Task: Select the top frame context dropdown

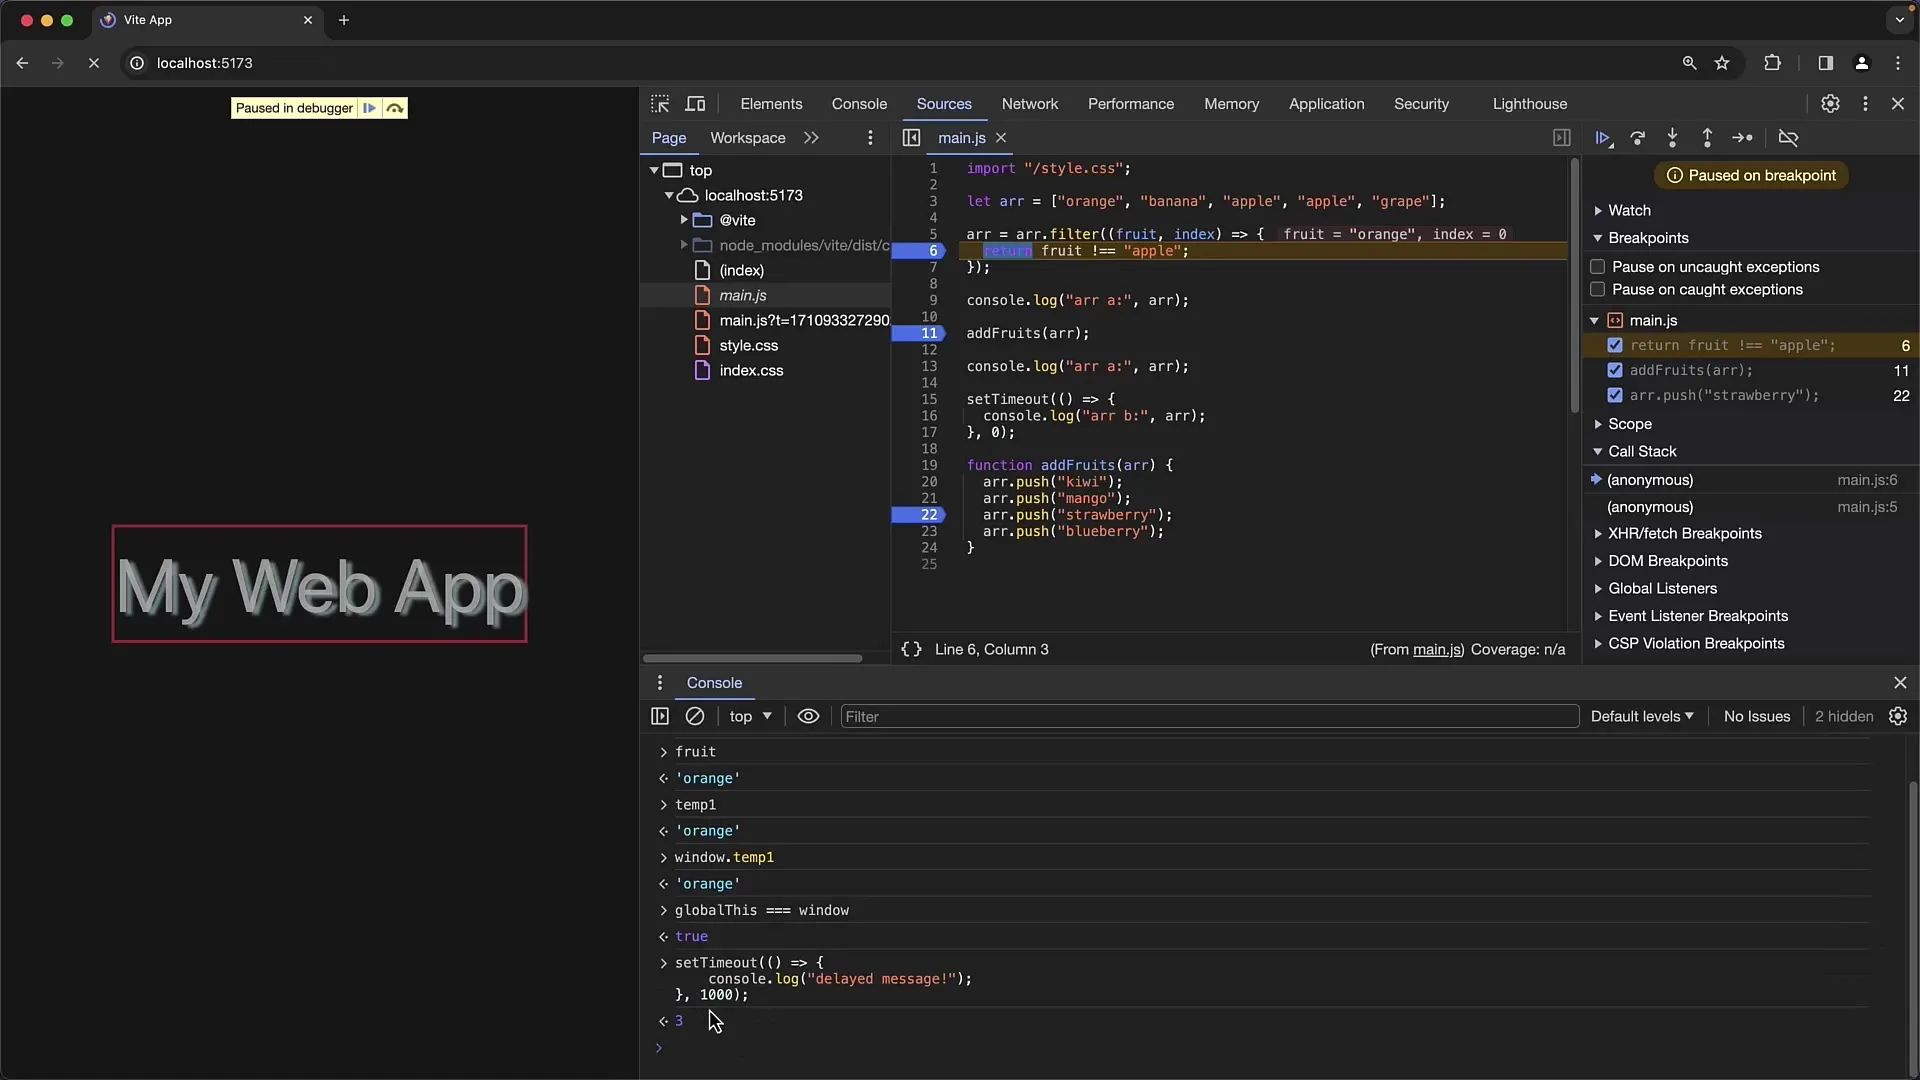Action: click(x=749, y=716)
